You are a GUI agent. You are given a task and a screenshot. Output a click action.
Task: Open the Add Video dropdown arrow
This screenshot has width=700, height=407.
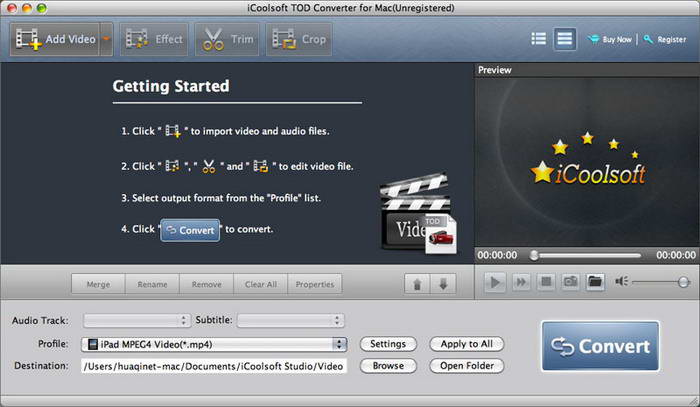click(x=106, y=39)
